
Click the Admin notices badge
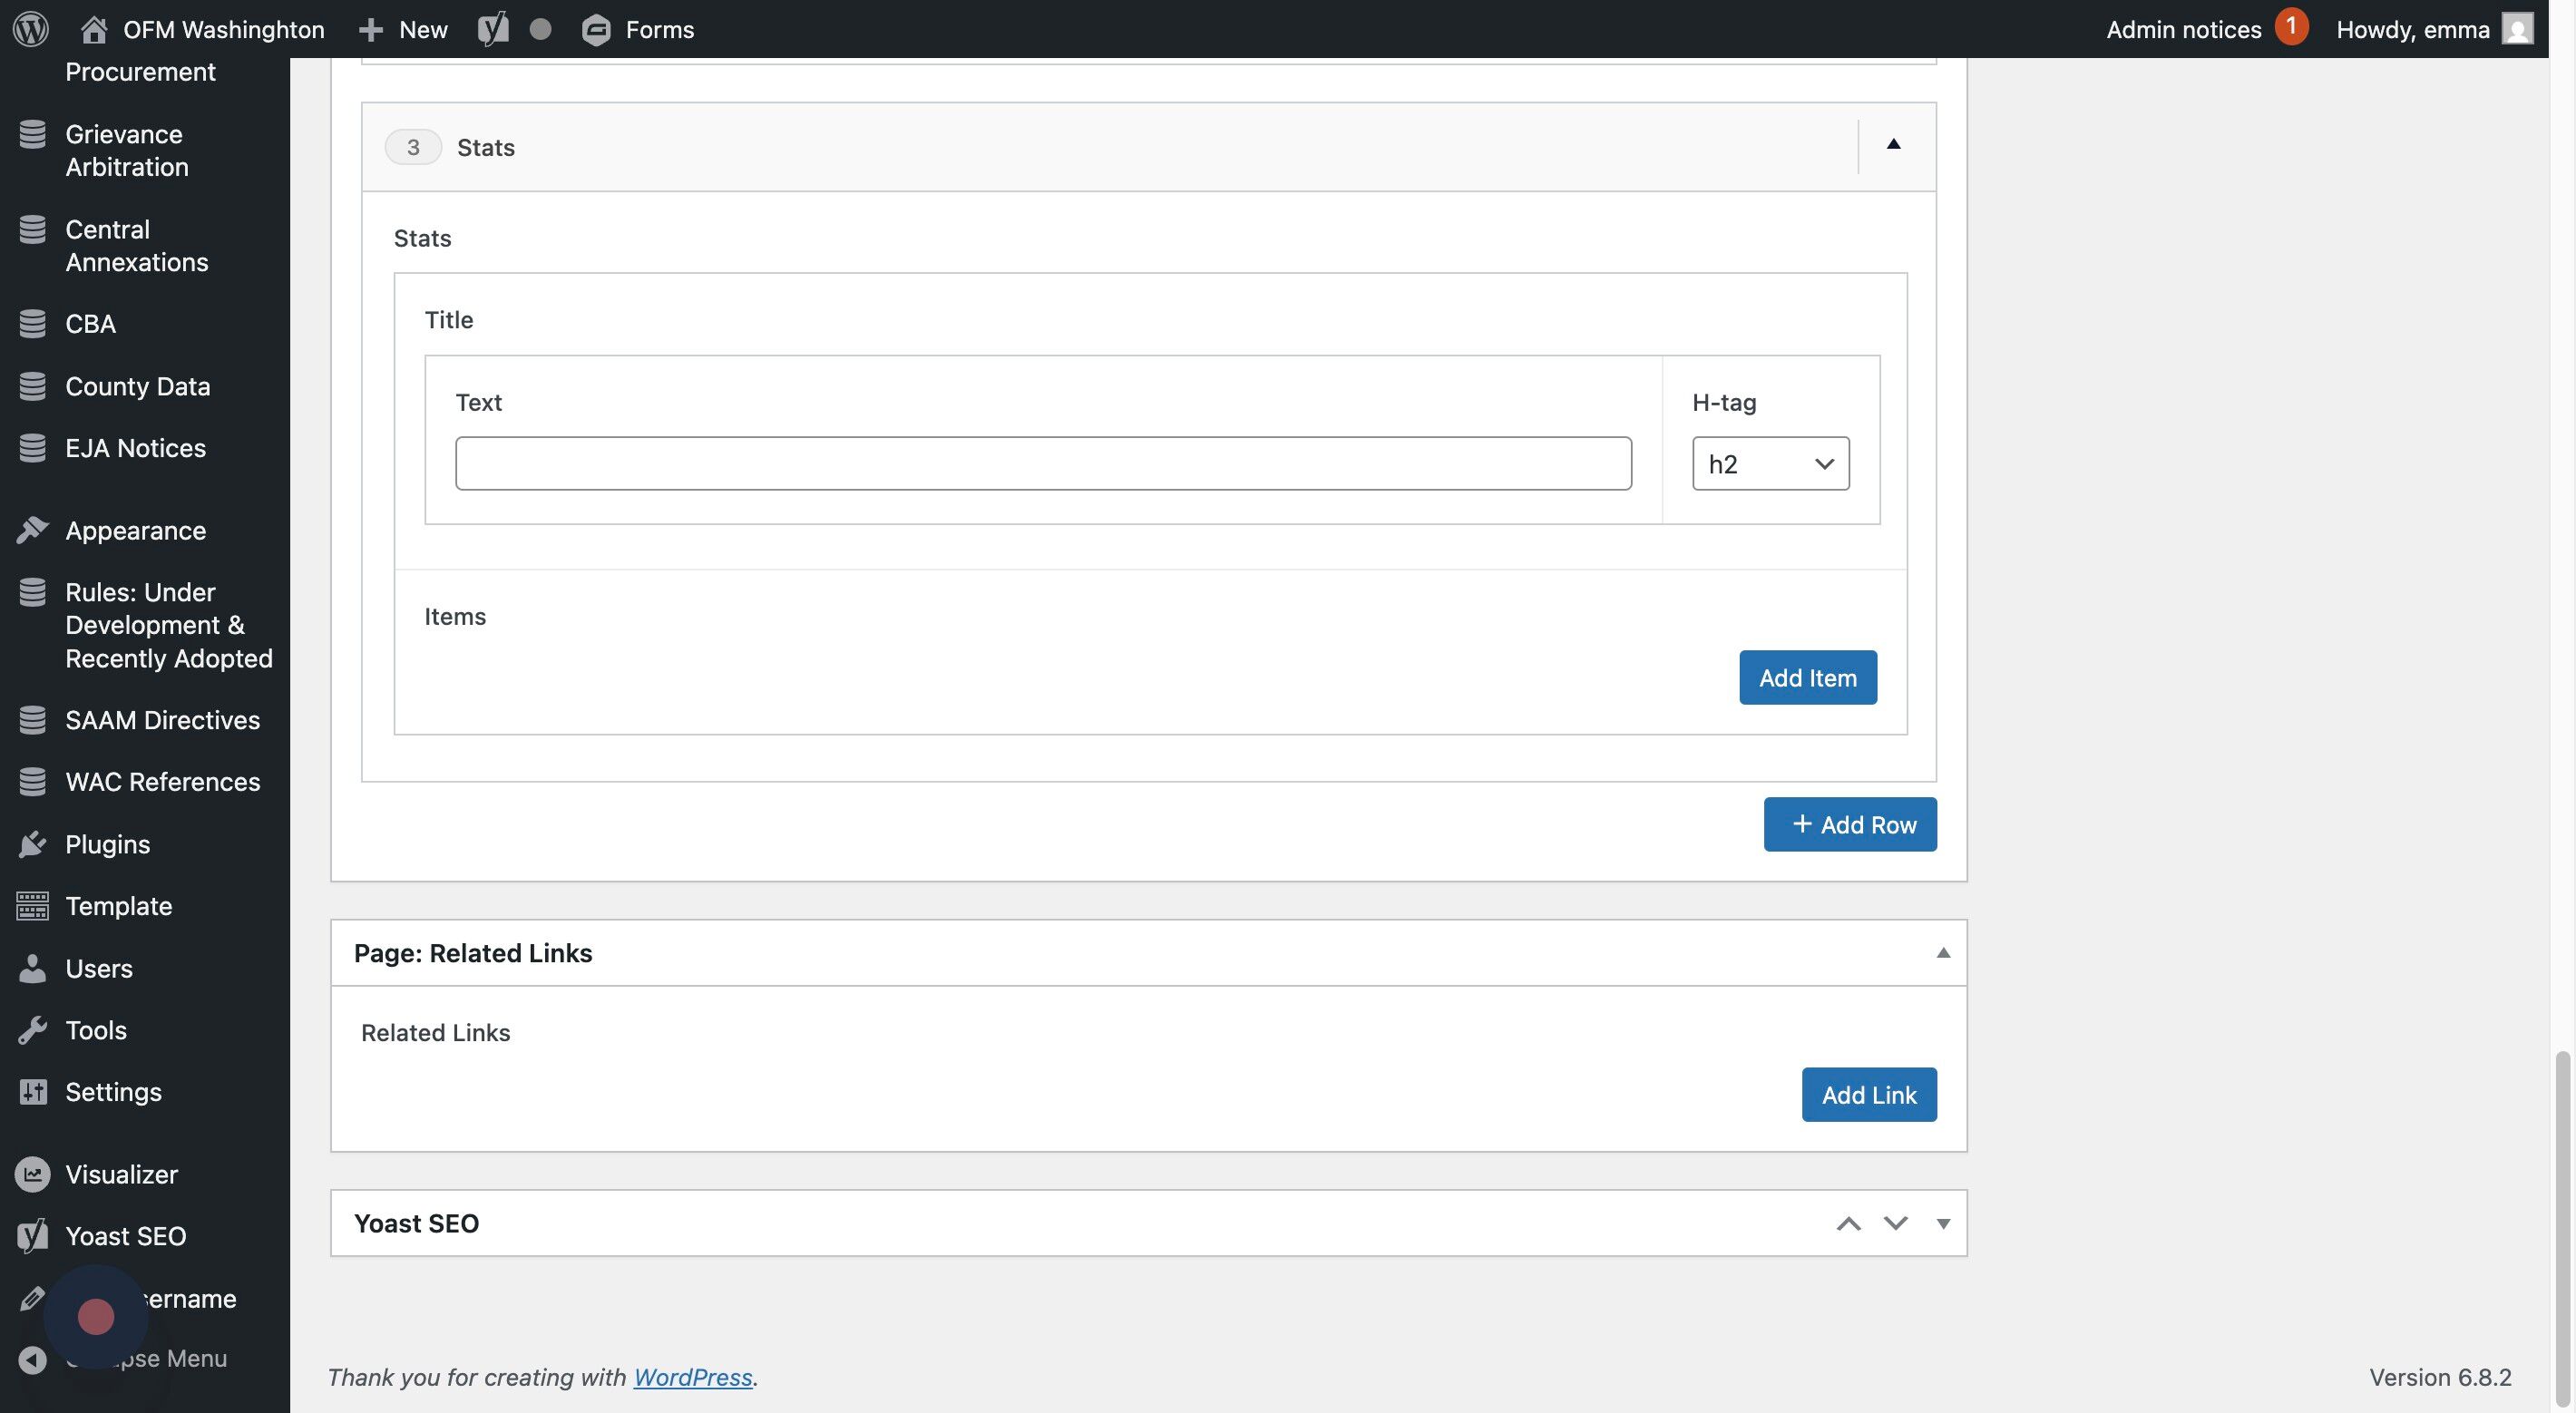click(x=2290, y=27)
